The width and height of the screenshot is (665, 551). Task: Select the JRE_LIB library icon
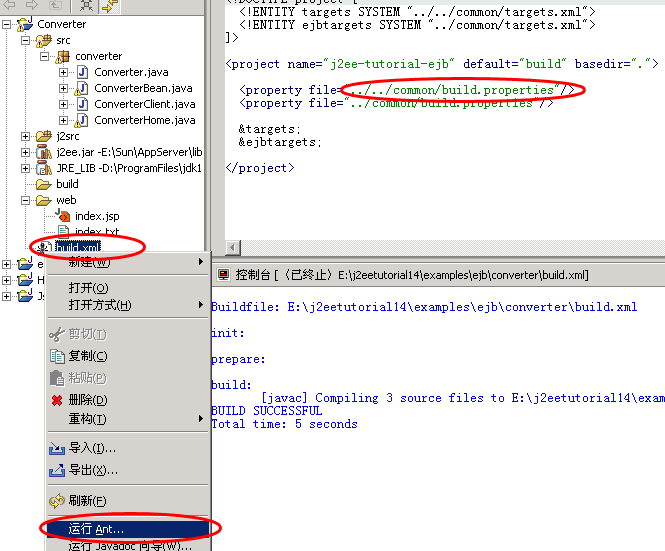pos(44,168)
